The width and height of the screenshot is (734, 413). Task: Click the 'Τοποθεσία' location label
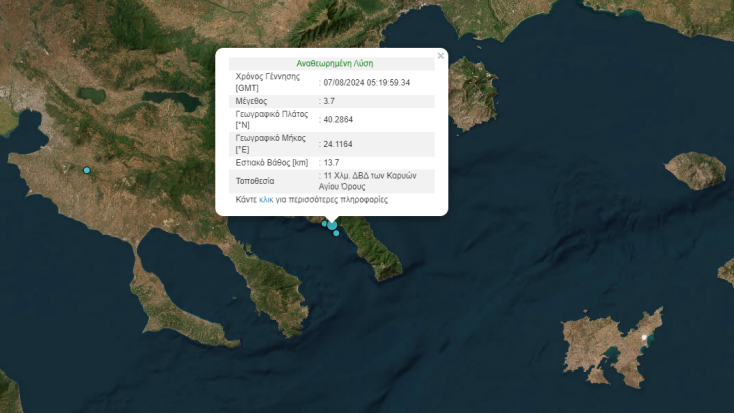[254, 181]
